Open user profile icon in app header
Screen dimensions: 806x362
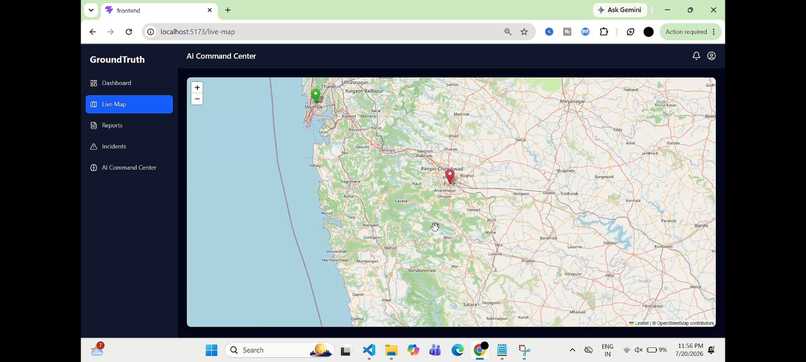coord(711,56)
